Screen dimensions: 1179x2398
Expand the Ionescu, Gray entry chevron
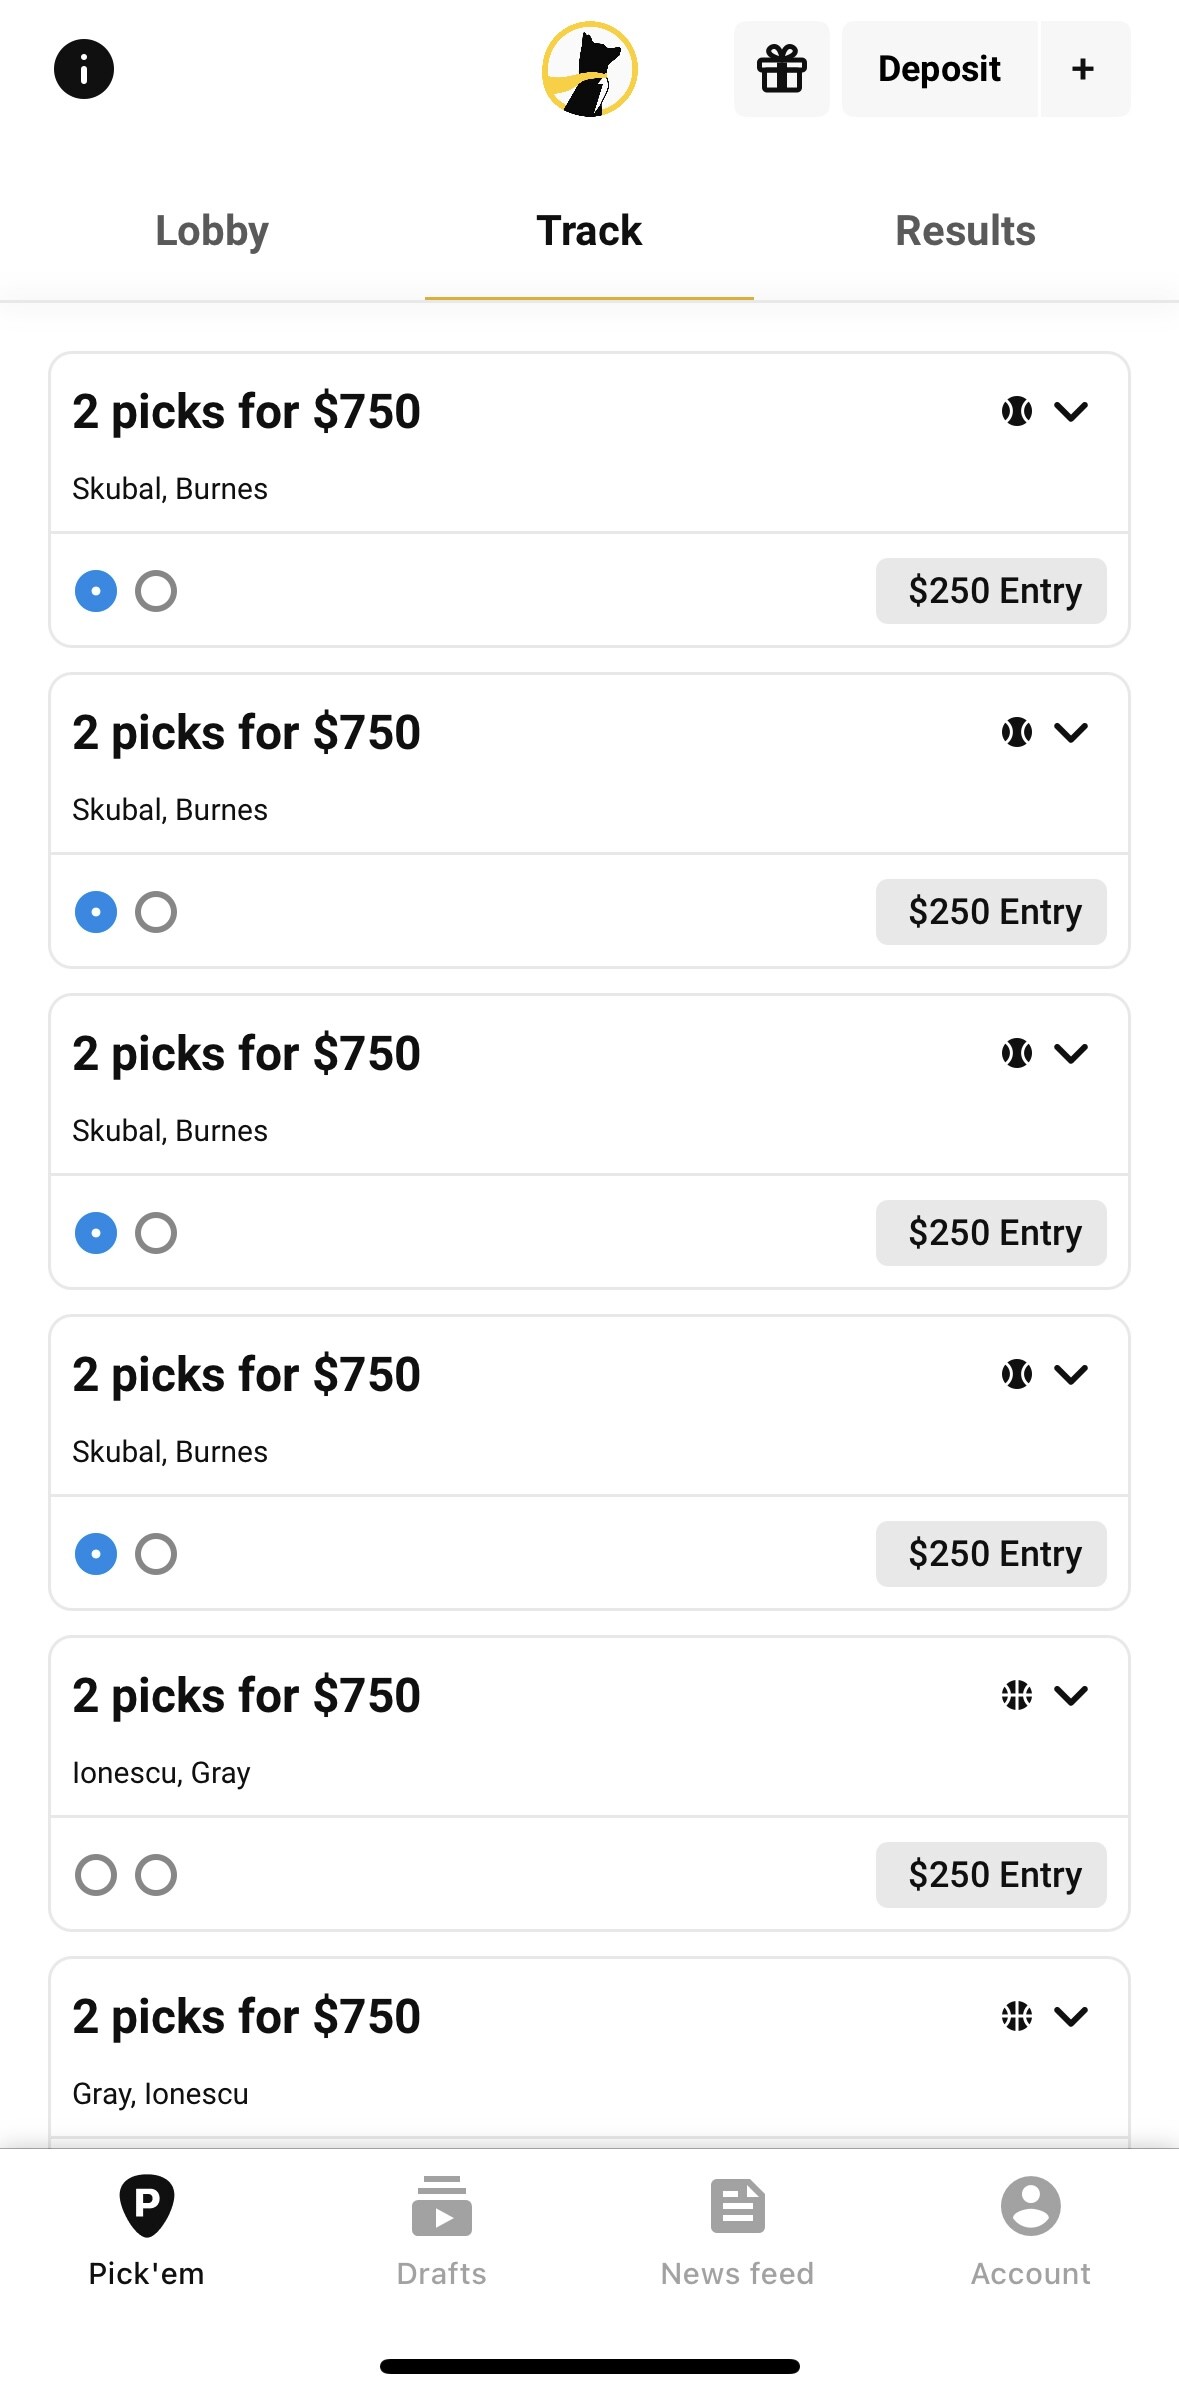(1071, 1695)
